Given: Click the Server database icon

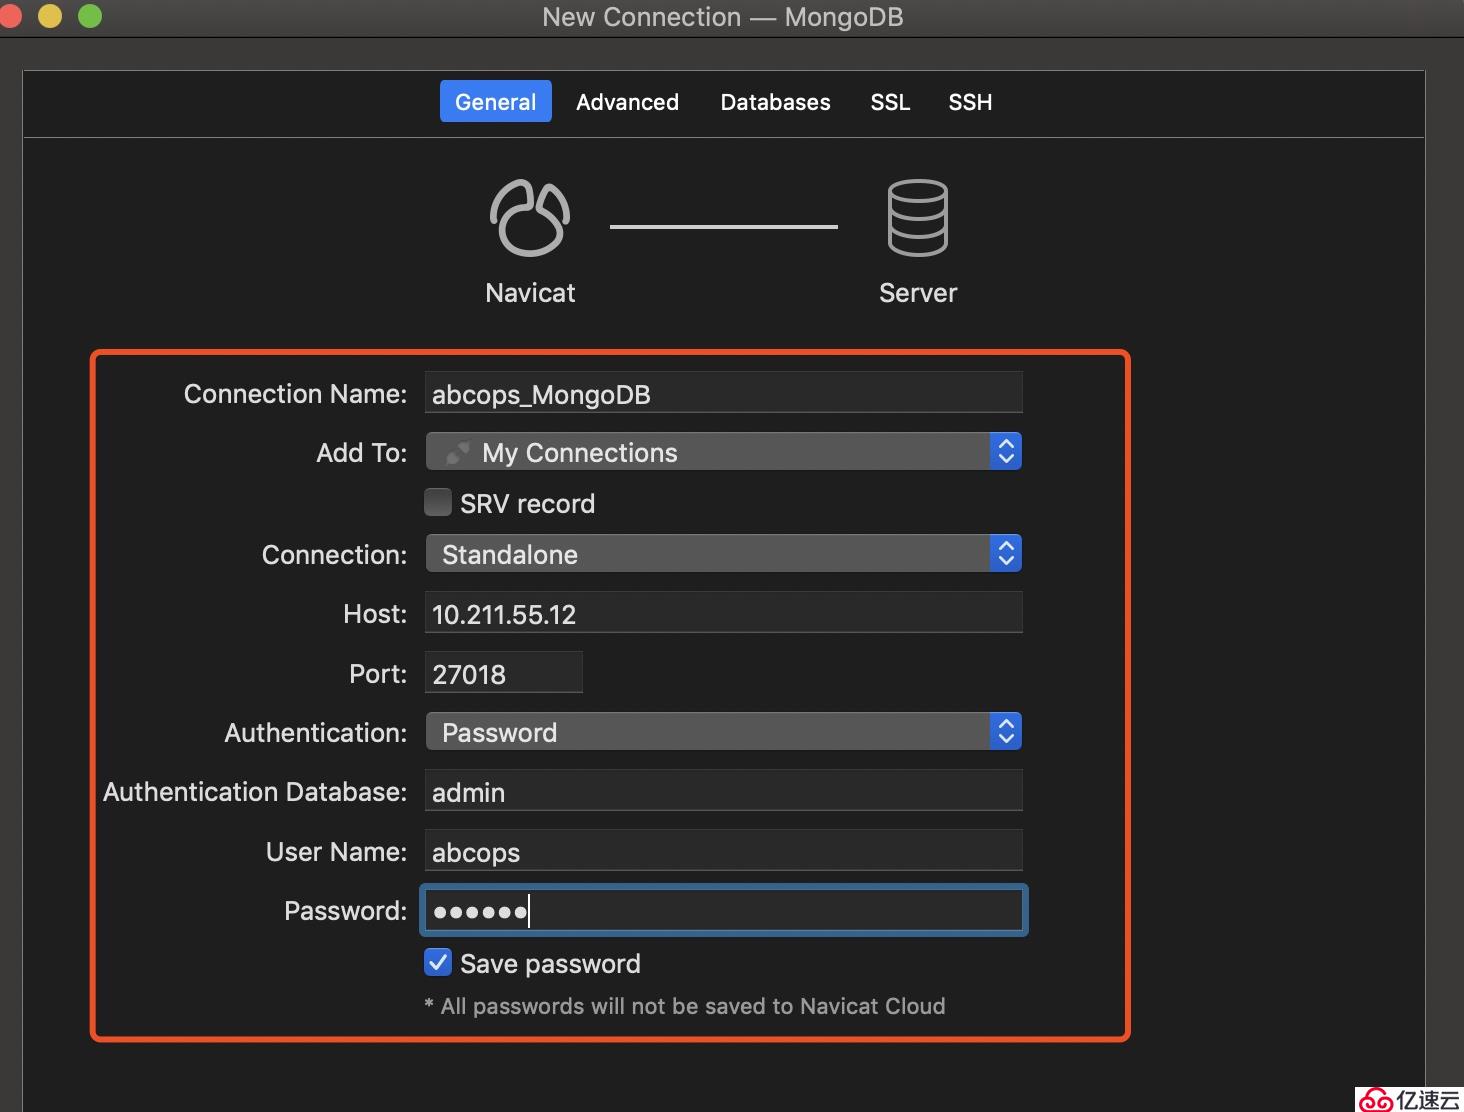Looking at the screenshot, I should [917, 217].
